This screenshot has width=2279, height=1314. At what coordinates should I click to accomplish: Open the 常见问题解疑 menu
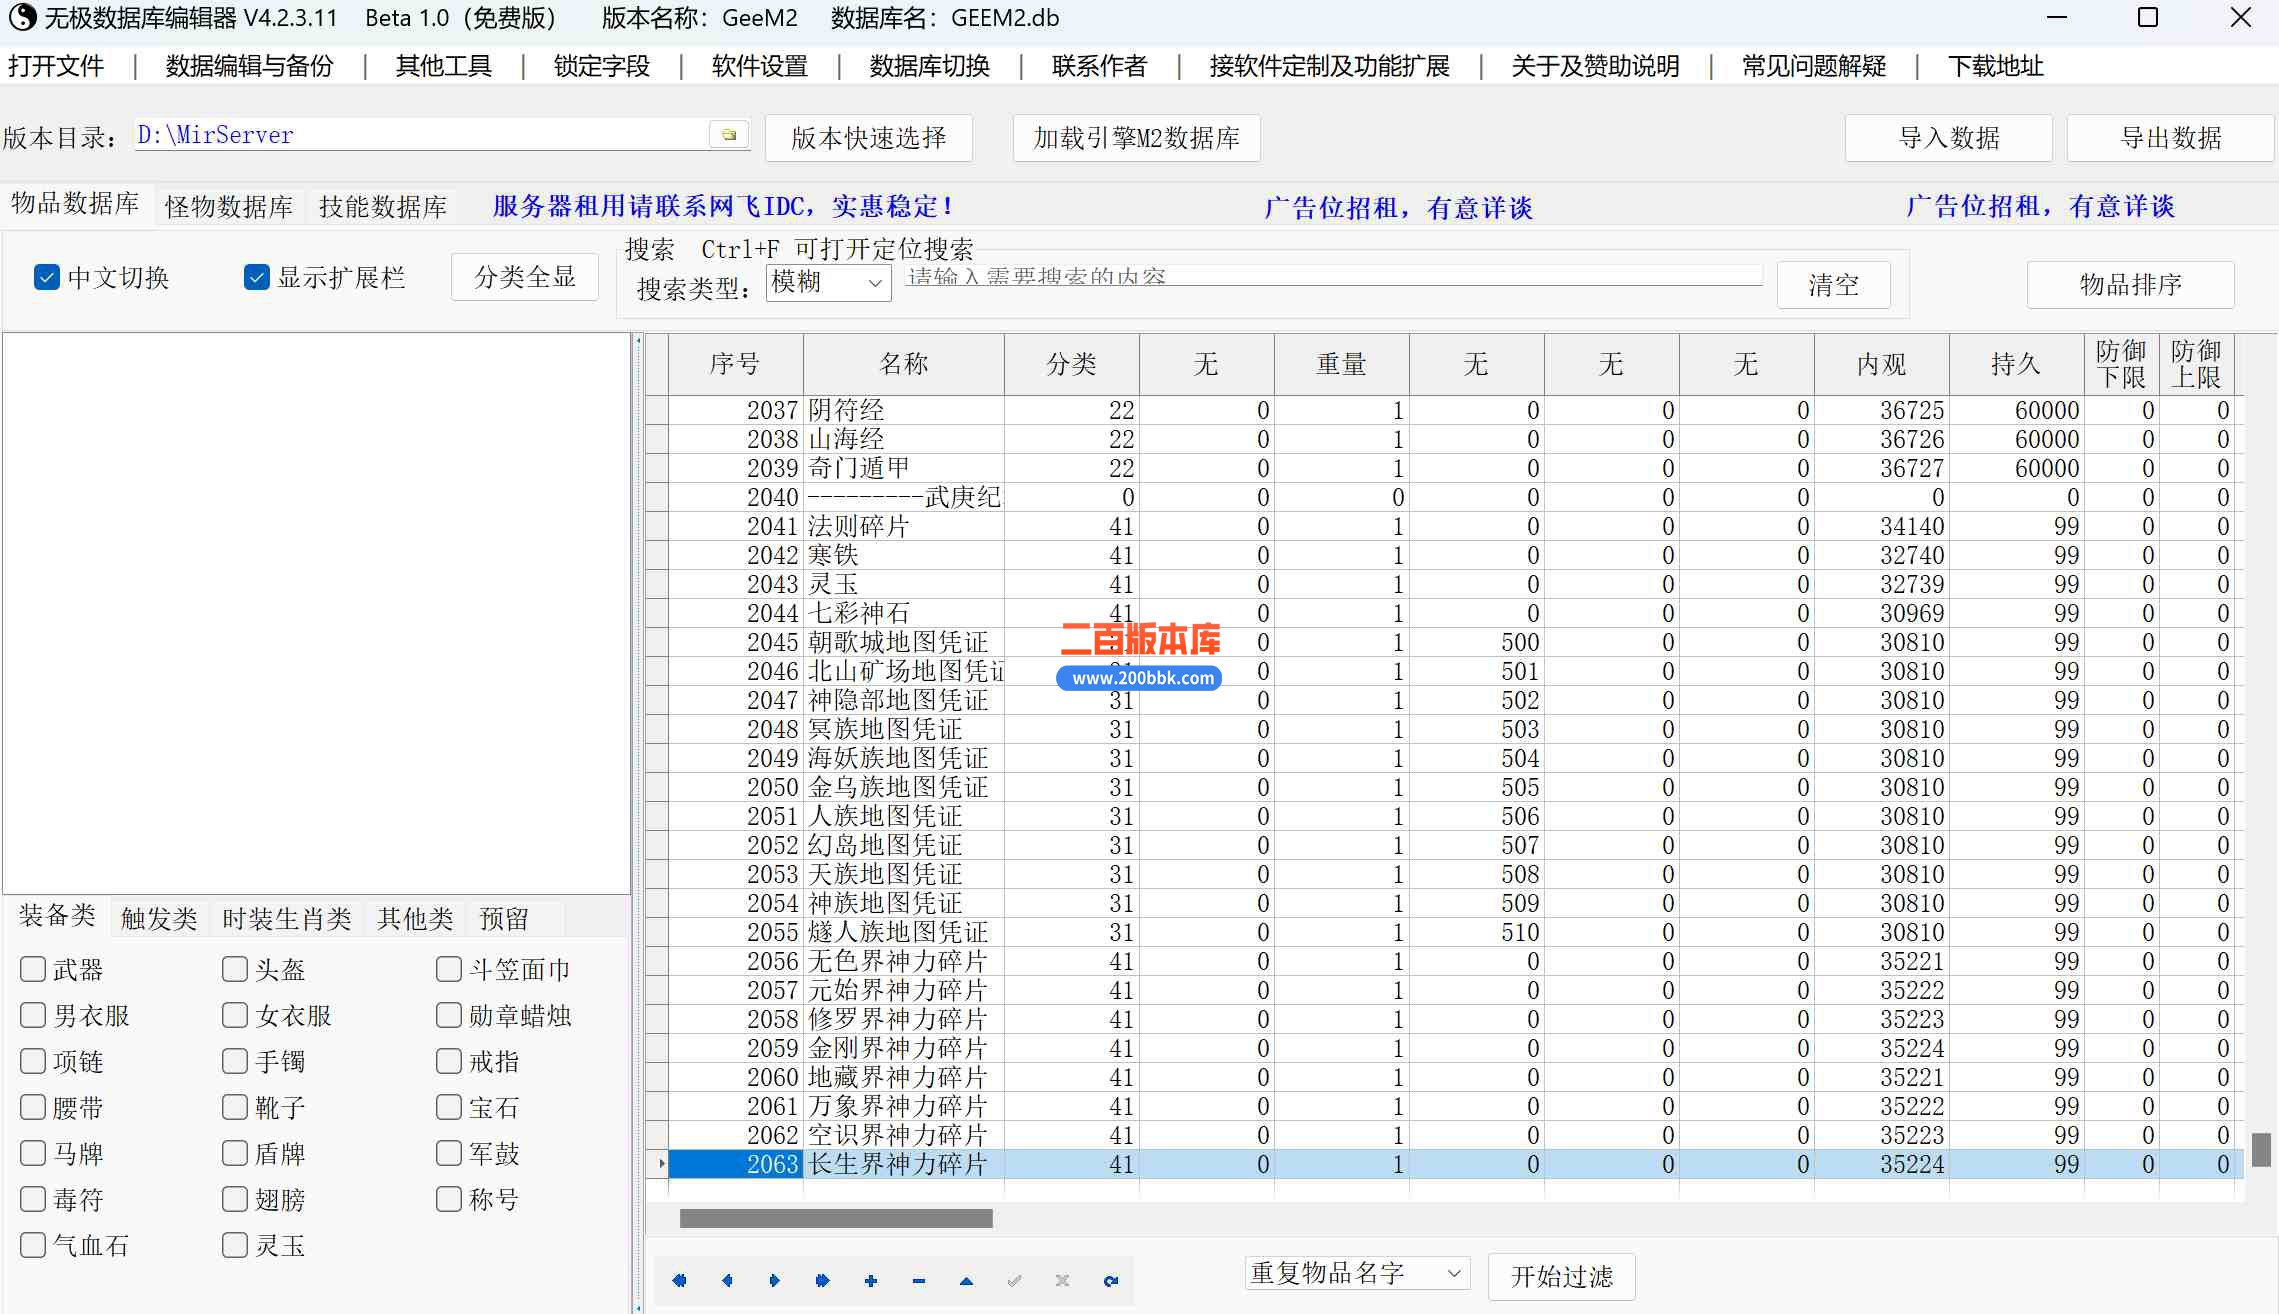[x=1814, y=66]
